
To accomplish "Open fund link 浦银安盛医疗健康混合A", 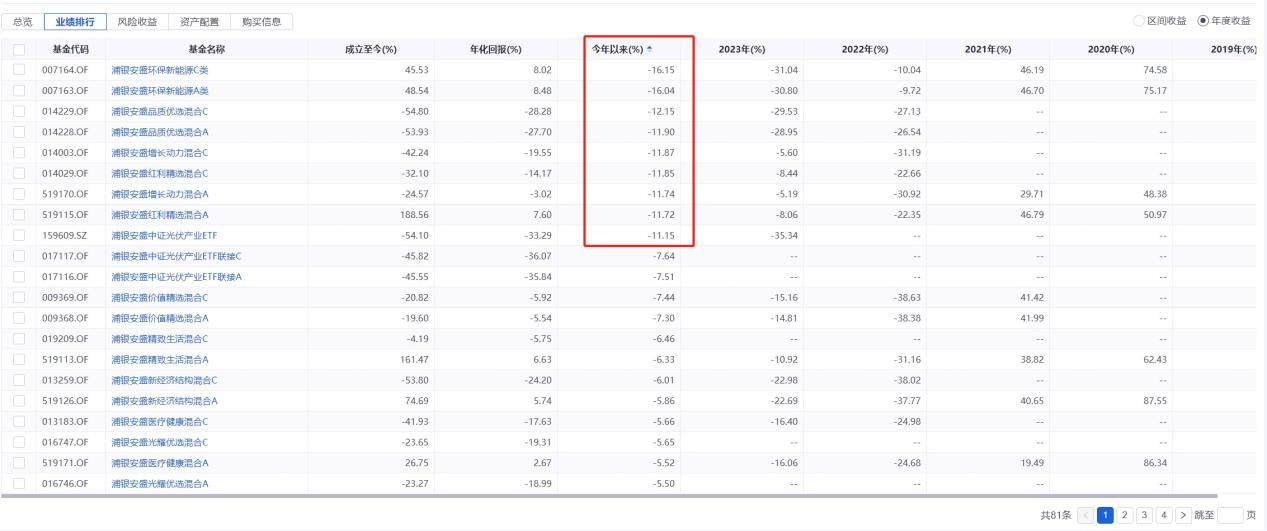I will coord(160,462).
